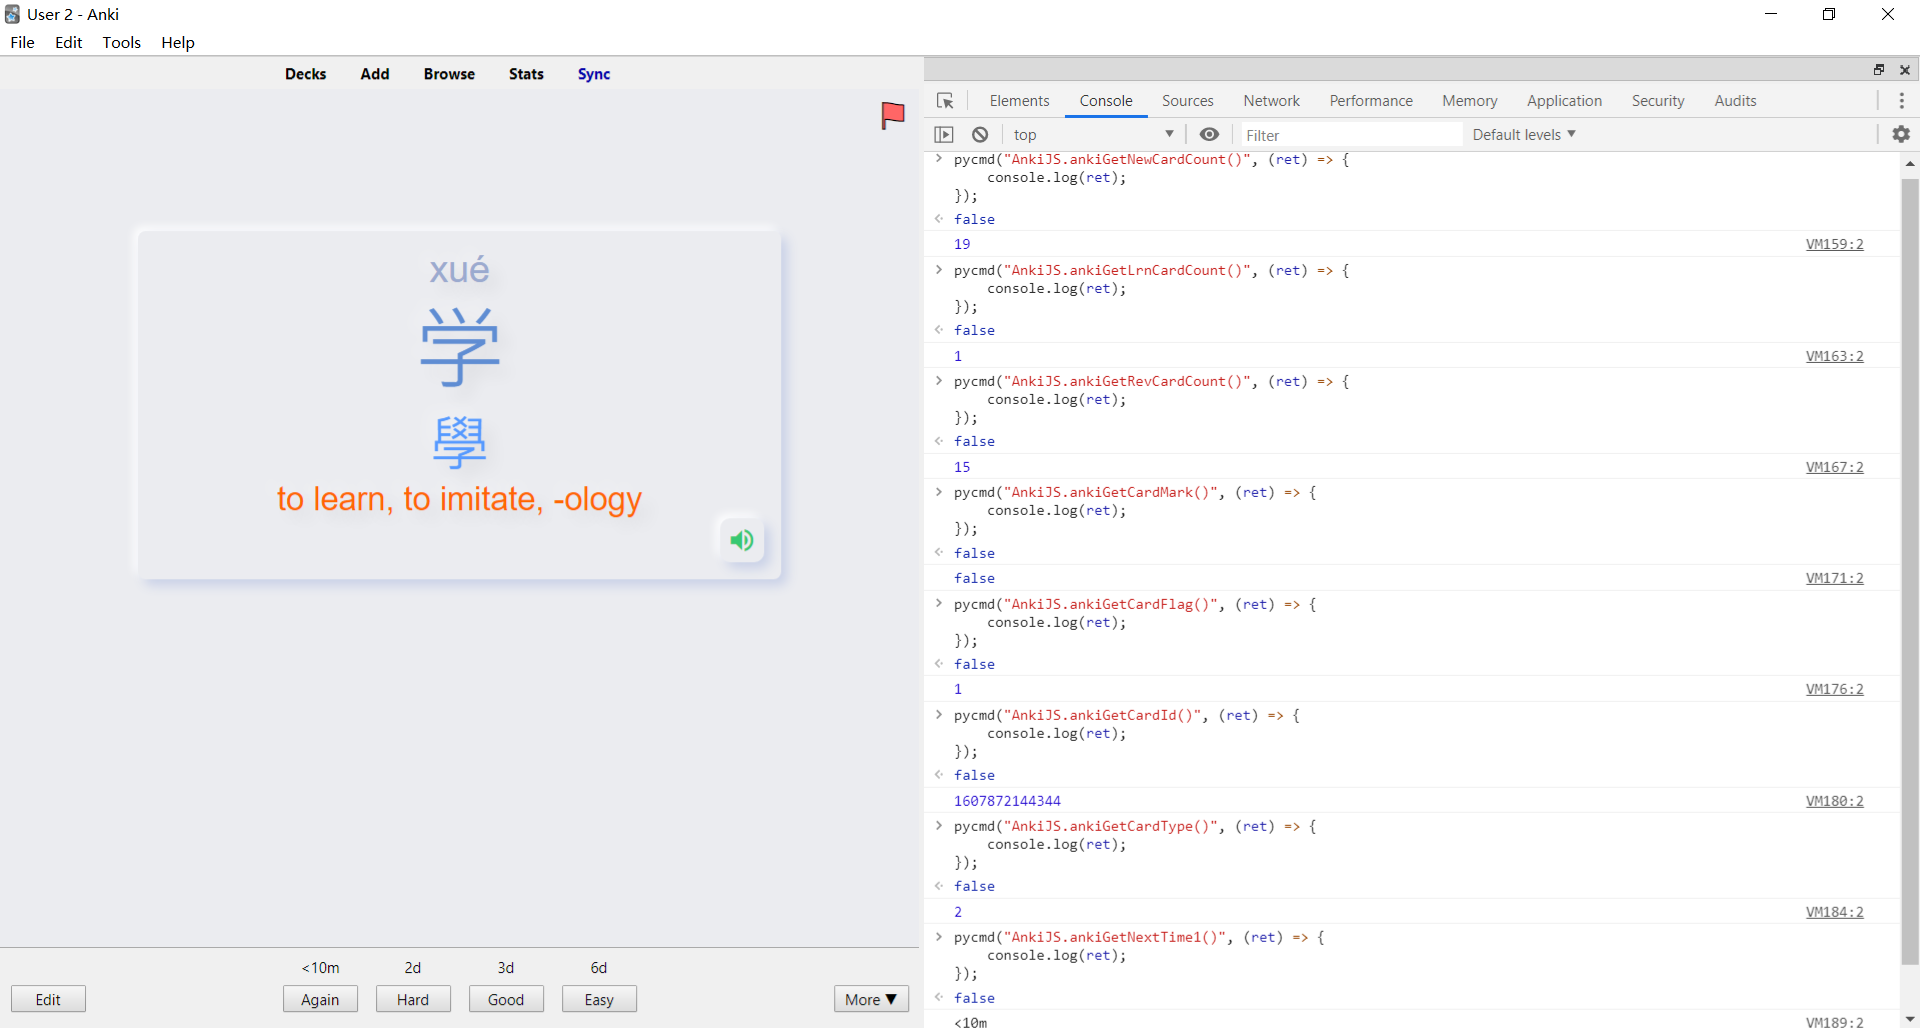Switch to the Network tab in DevTools
This screenshot has height=1028, width=1920.
[x=1271, y=101]
